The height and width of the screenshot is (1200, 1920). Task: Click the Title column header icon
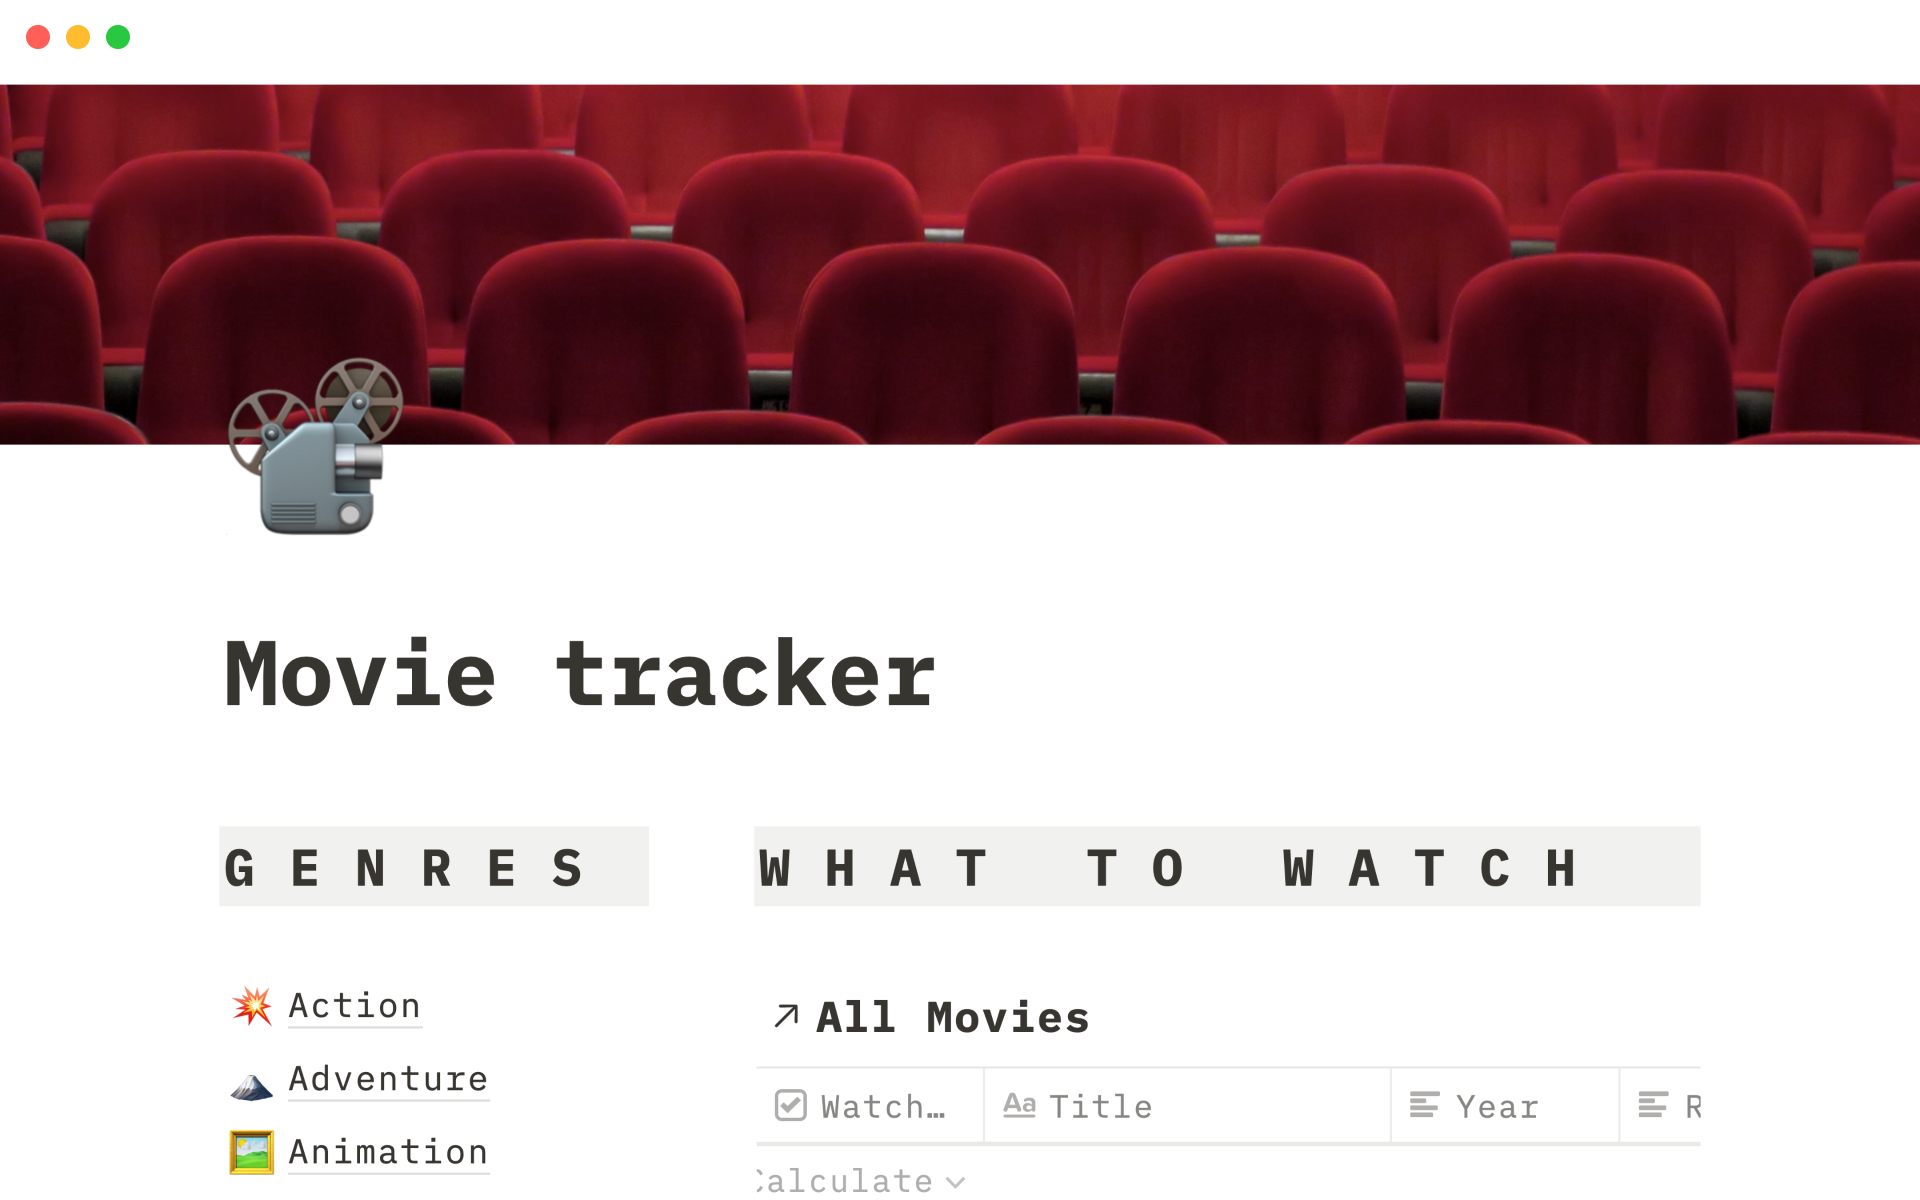pyautogui.click(x=1019, y=1106)
